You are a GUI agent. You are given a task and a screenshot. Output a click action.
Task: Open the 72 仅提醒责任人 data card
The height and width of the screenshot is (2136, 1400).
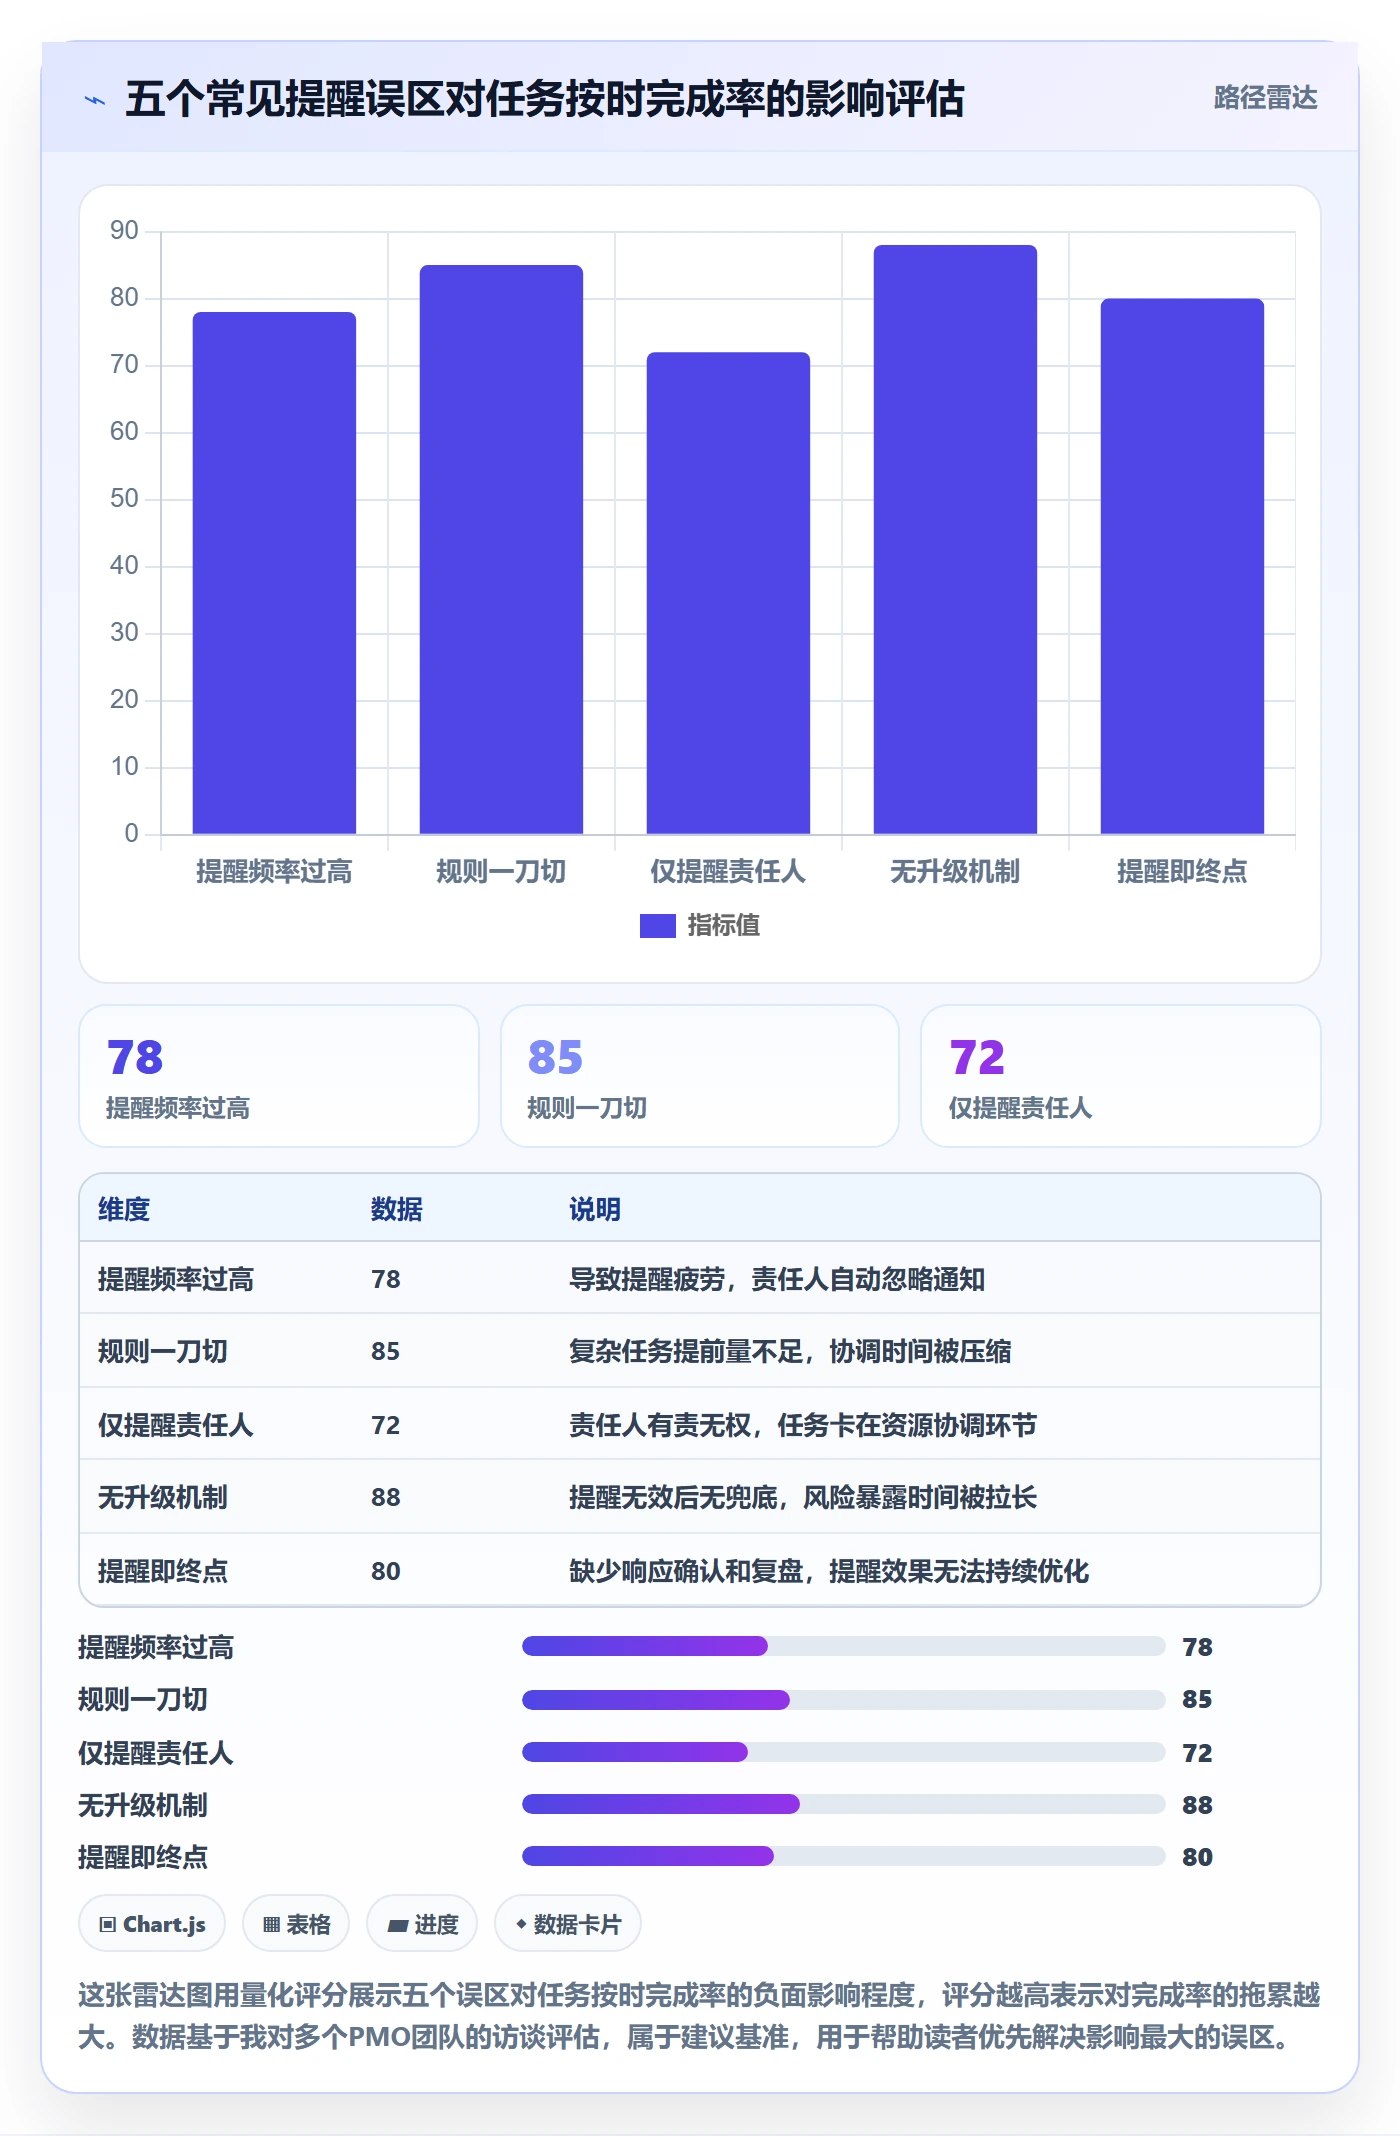tap(1121, 1076)
